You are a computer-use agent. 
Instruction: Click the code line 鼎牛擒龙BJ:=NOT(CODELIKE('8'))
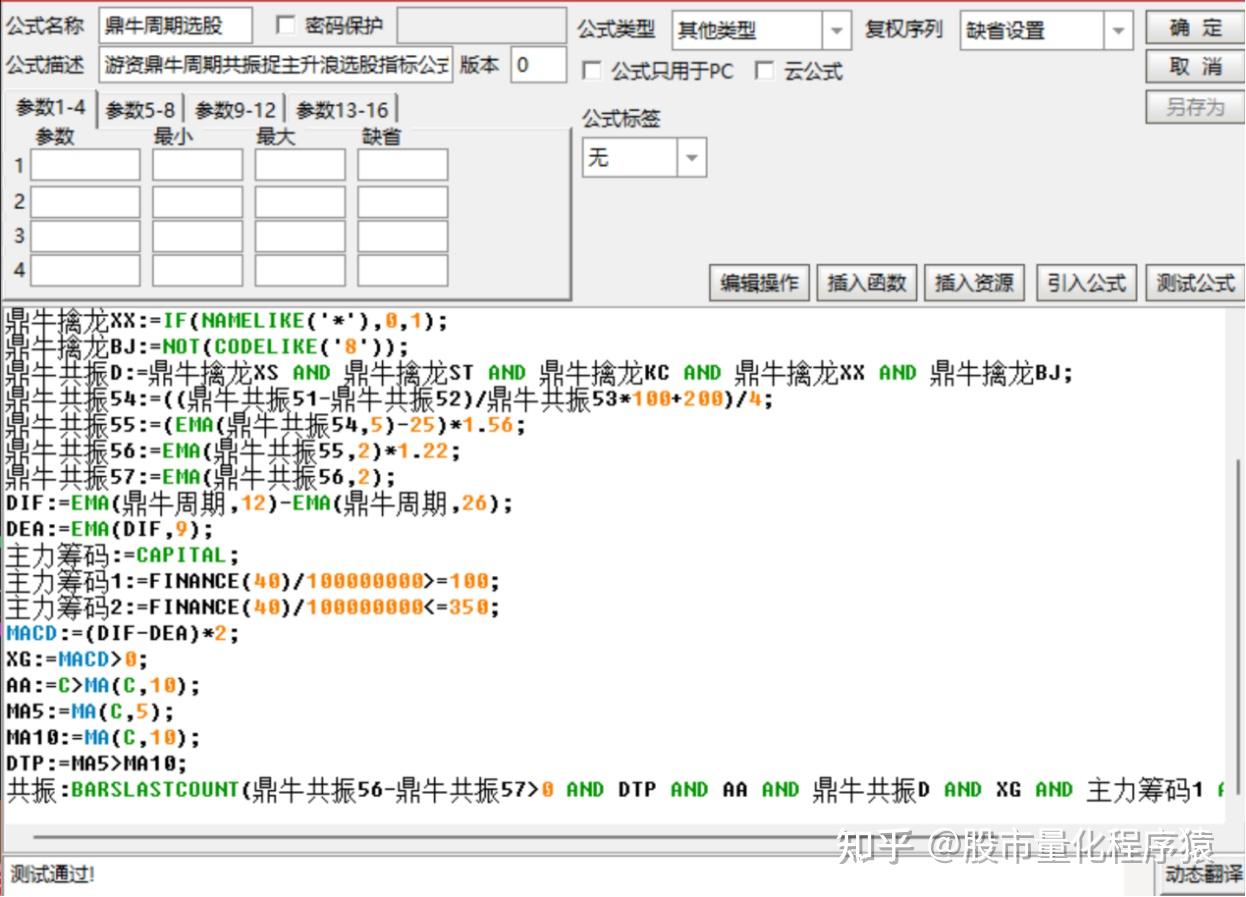208,347
